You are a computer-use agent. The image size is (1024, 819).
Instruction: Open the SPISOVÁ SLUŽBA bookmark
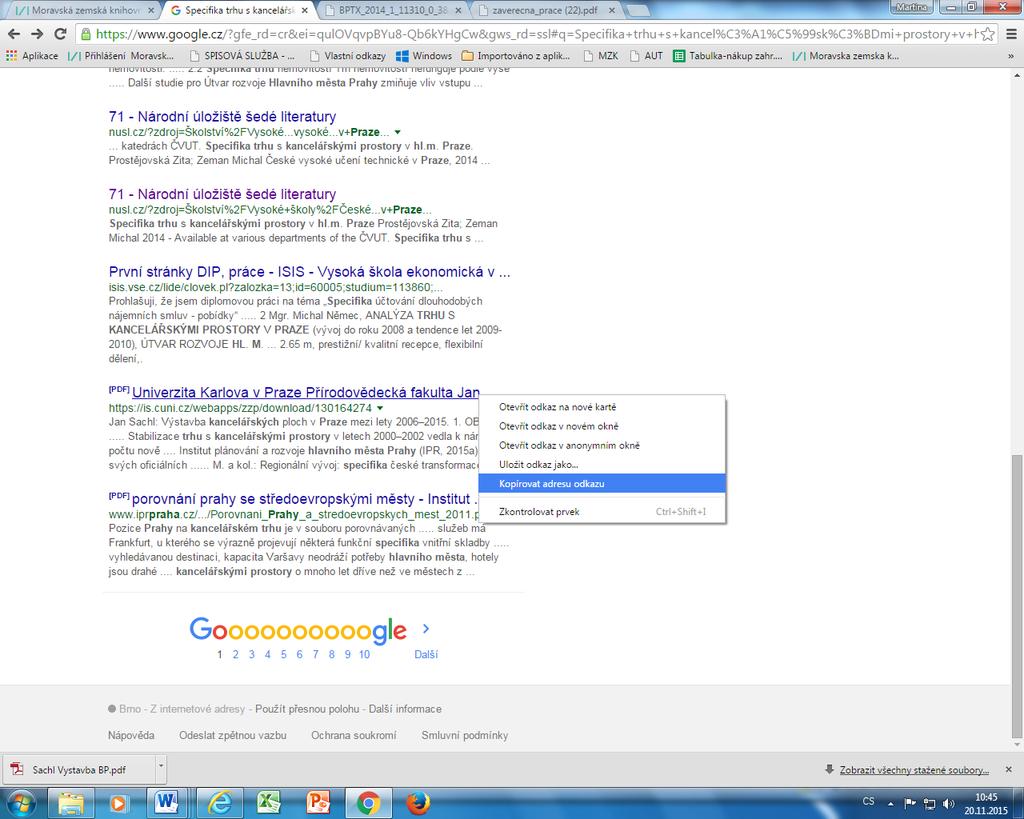pyautogui.click(x=242, y=56)
